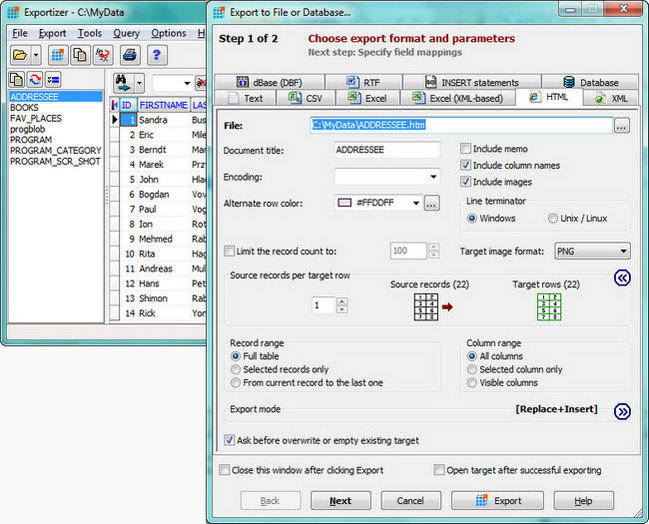The width and height of the screenshot is (649, 524).
Task: Open the Query menu
Action: [x=126, y=33]
